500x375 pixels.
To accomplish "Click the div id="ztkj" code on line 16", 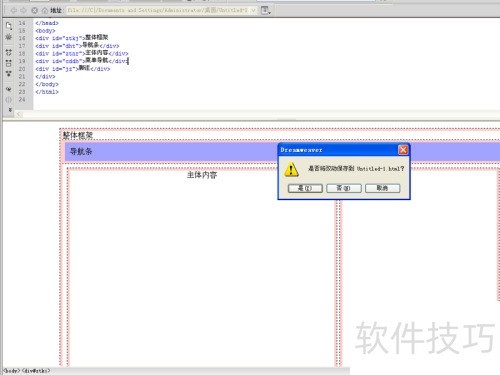I will 72,38.
